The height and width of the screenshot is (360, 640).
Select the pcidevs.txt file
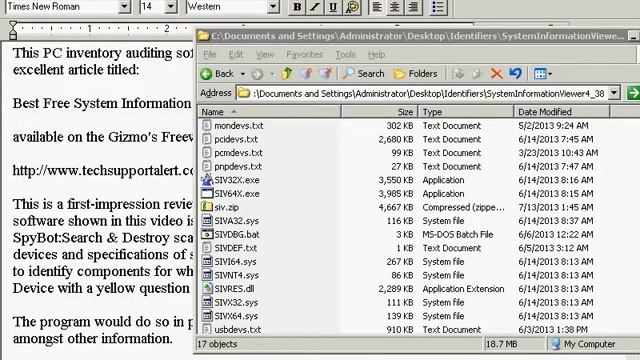[236, 139]
